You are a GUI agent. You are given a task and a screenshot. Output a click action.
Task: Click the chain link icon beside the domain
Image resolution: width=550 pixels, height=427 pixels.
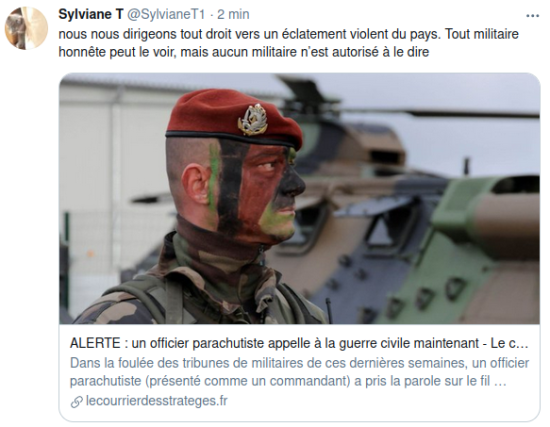(76, 402)
